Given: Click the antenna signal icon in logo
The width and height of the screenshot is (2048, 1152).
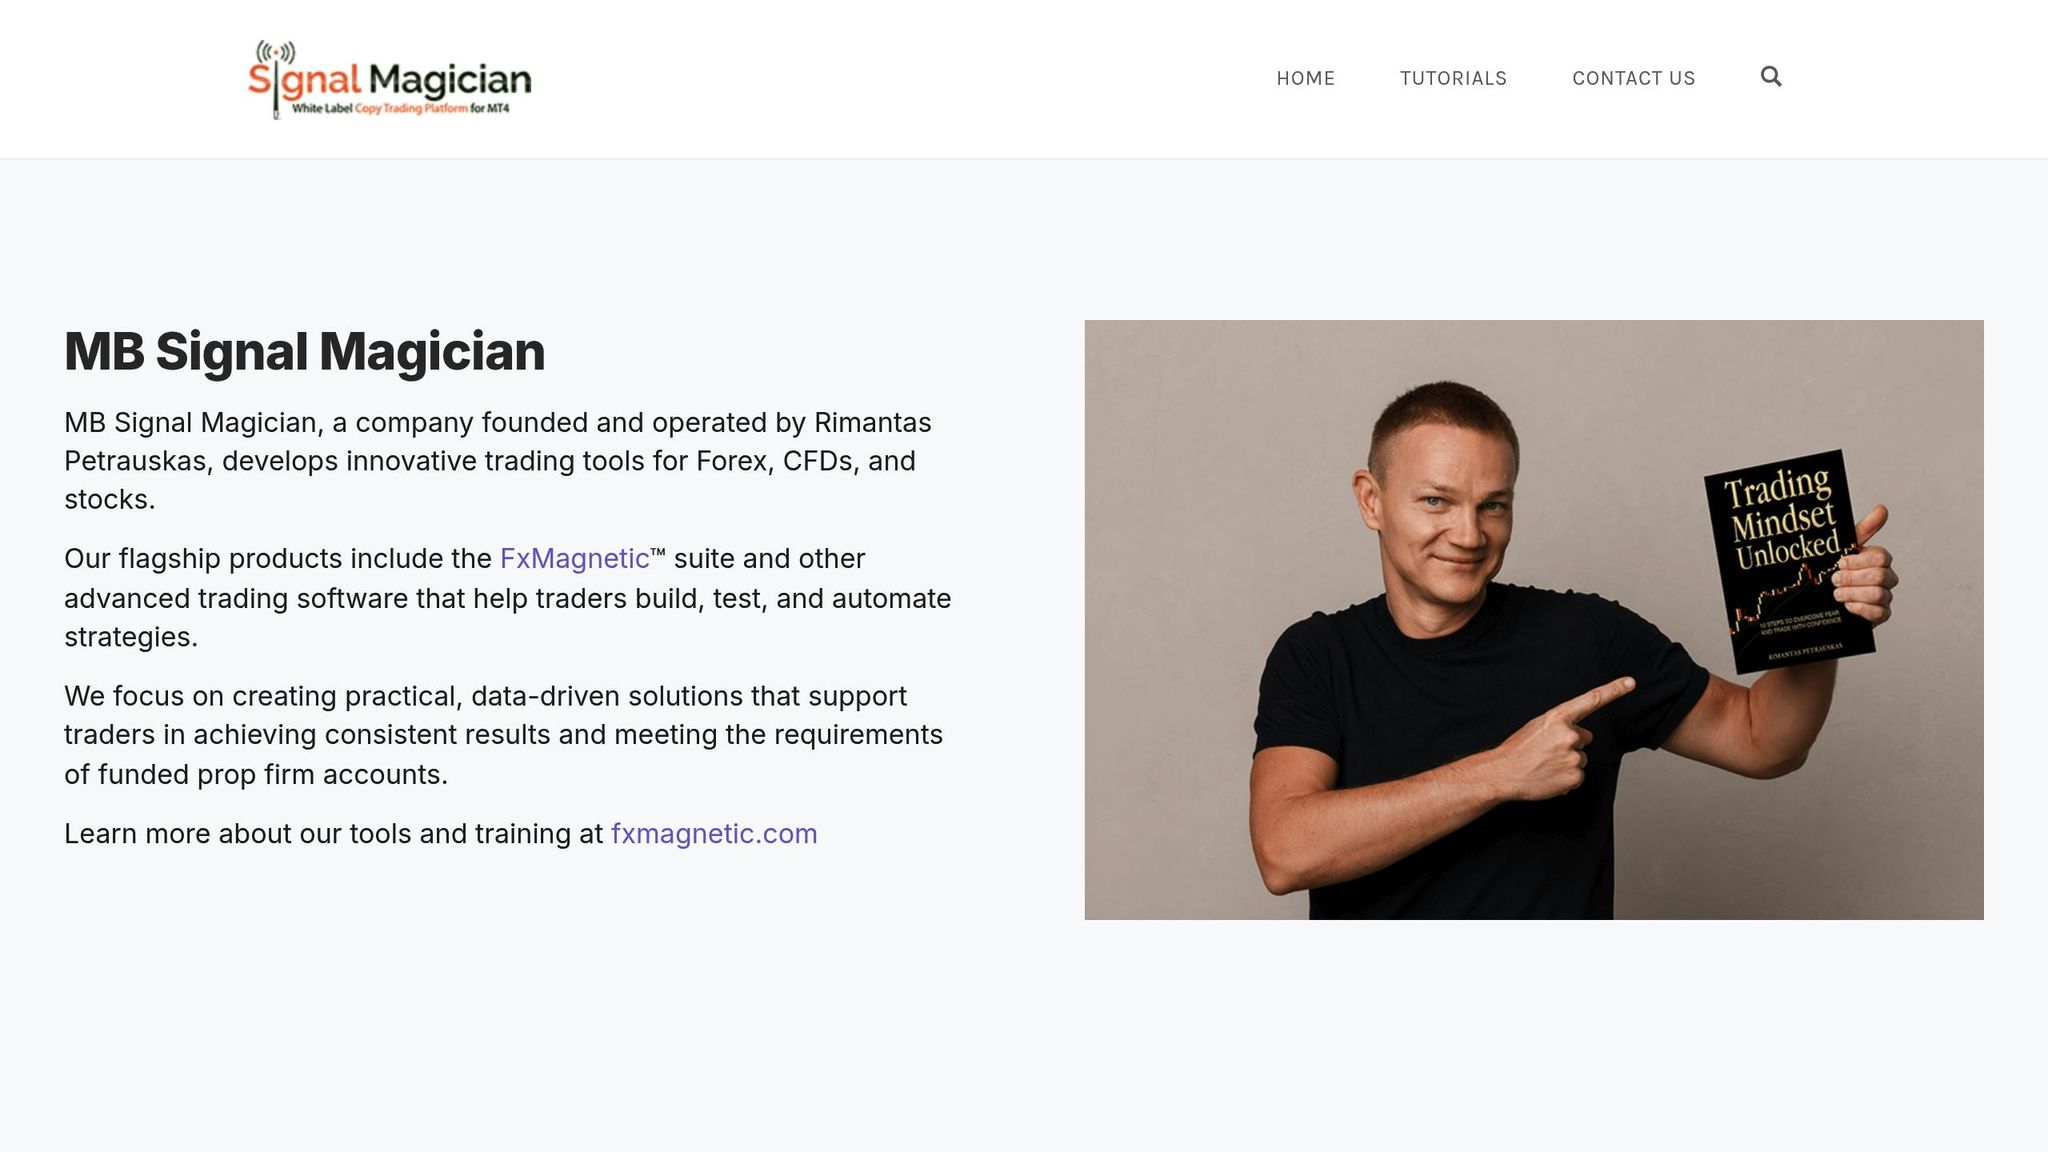Looking at the screenshot, I should tap(275, 51).
